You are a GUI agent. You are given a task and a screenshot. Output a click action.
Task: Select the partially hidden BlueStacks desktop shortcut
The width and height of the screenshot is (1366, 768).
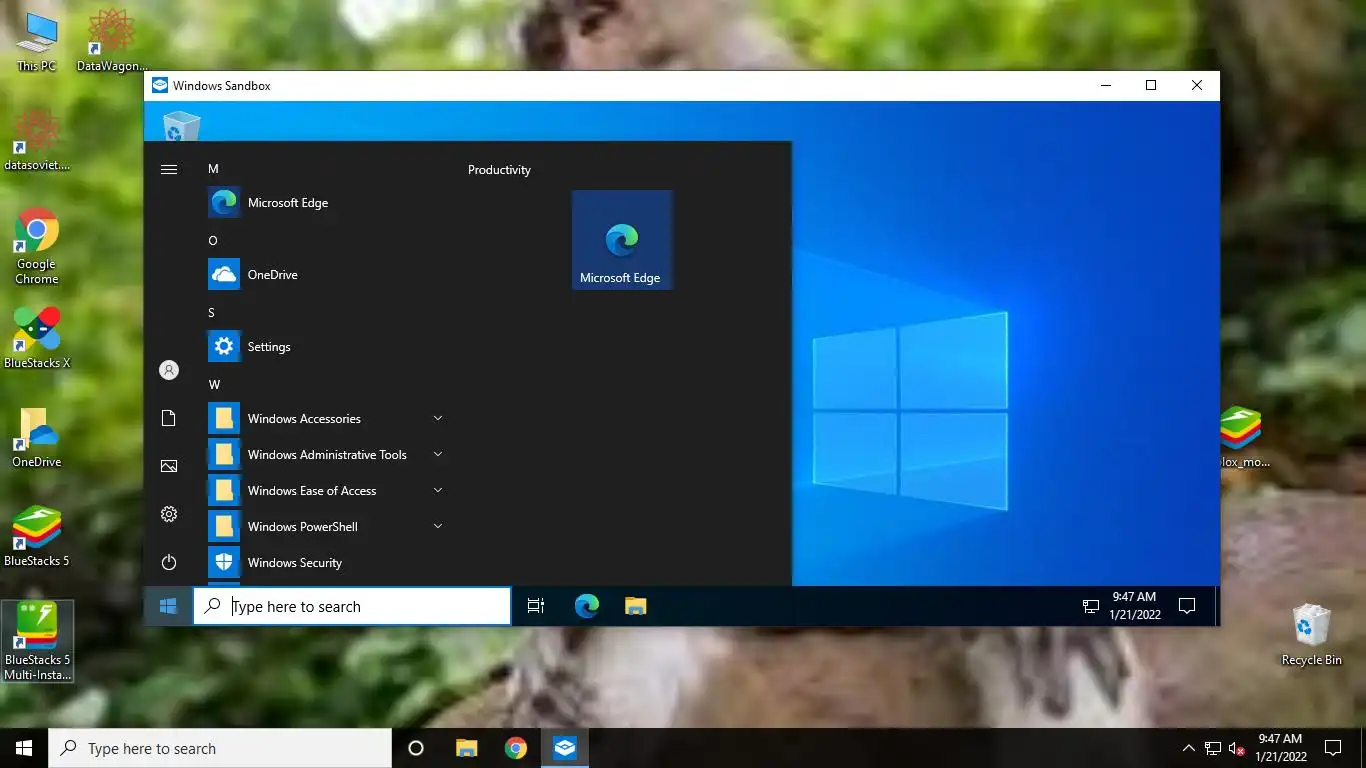[1243, 438]
